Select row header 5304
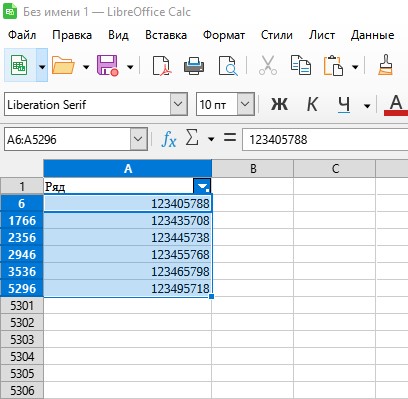This screenshot has height=399, width=408. (22, 356)
